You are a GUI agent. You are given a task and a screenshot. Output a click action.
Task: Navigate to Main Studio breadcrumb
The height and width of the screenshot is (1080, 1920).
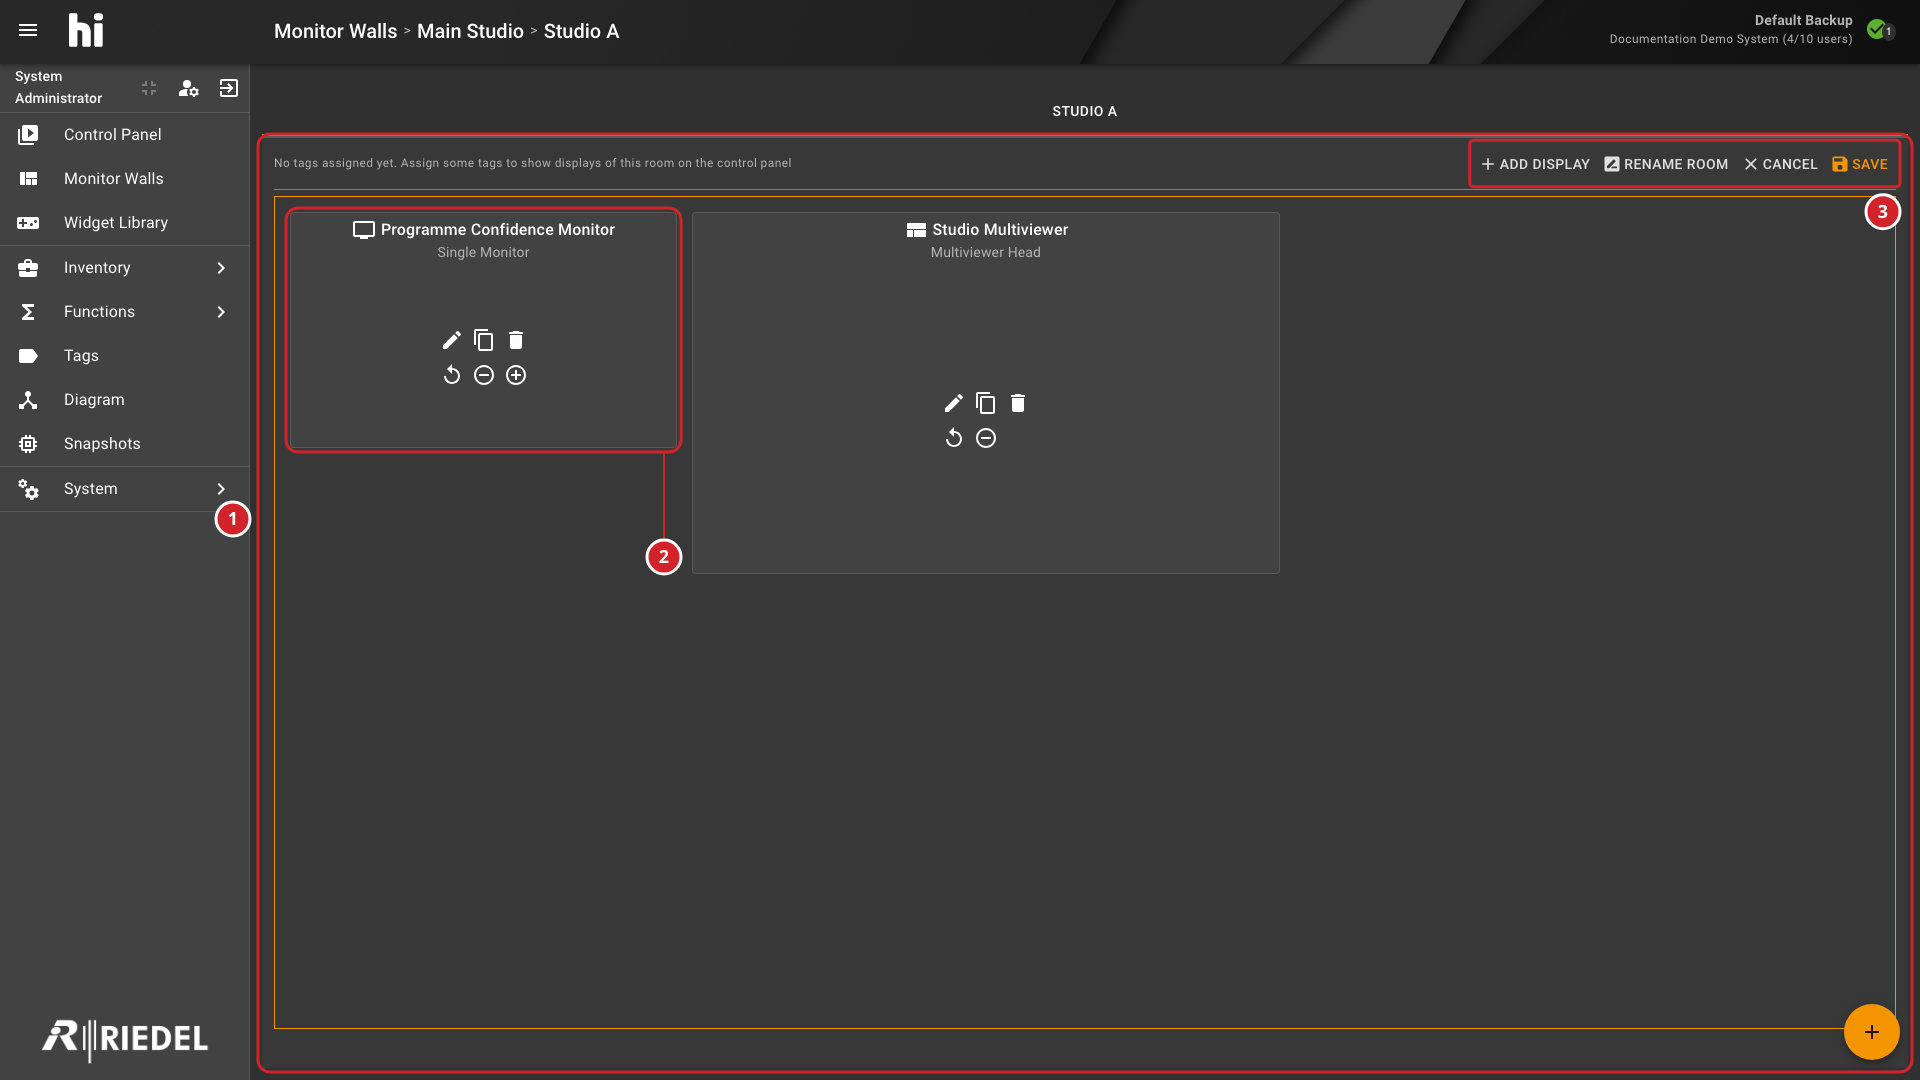point(470,31)
